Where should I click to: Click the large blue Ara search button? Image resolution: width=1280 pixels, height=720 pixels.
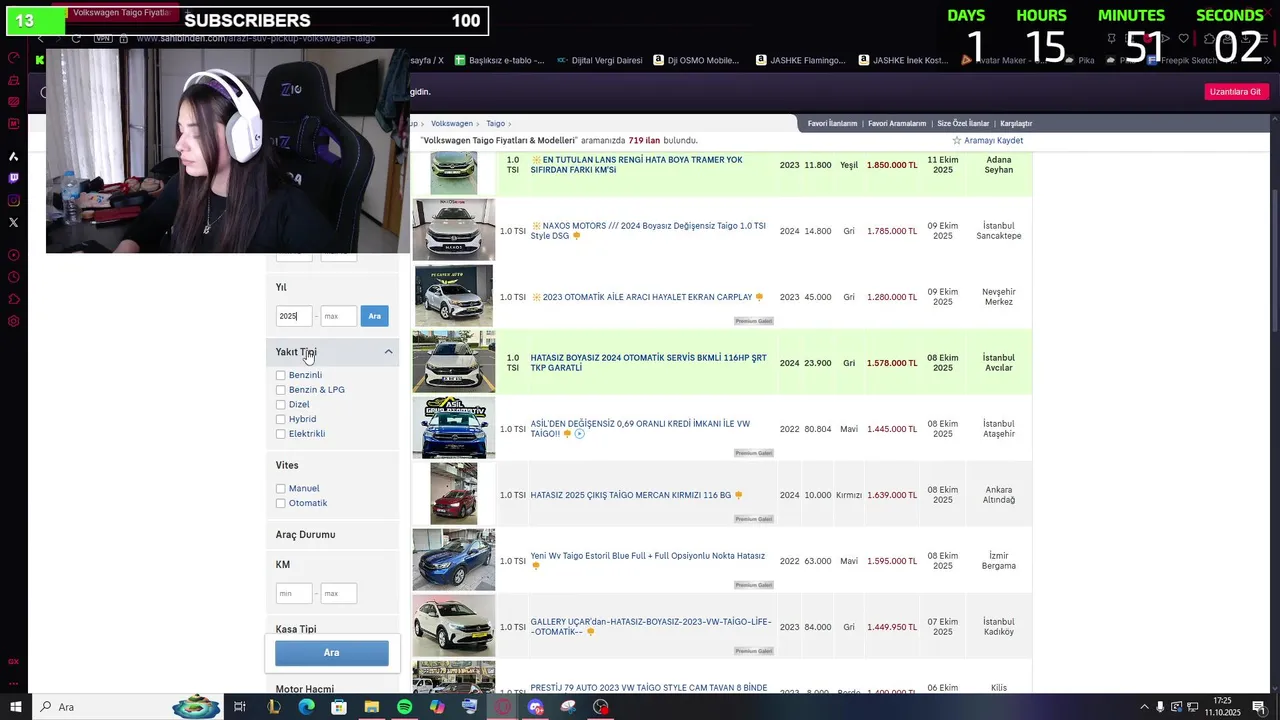pyautogui.click(x=332, y=653)
